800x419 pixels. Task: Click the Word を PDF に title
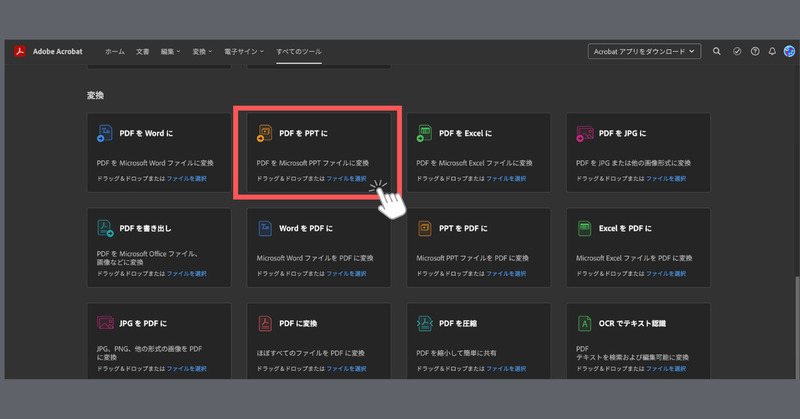[306, 228]
